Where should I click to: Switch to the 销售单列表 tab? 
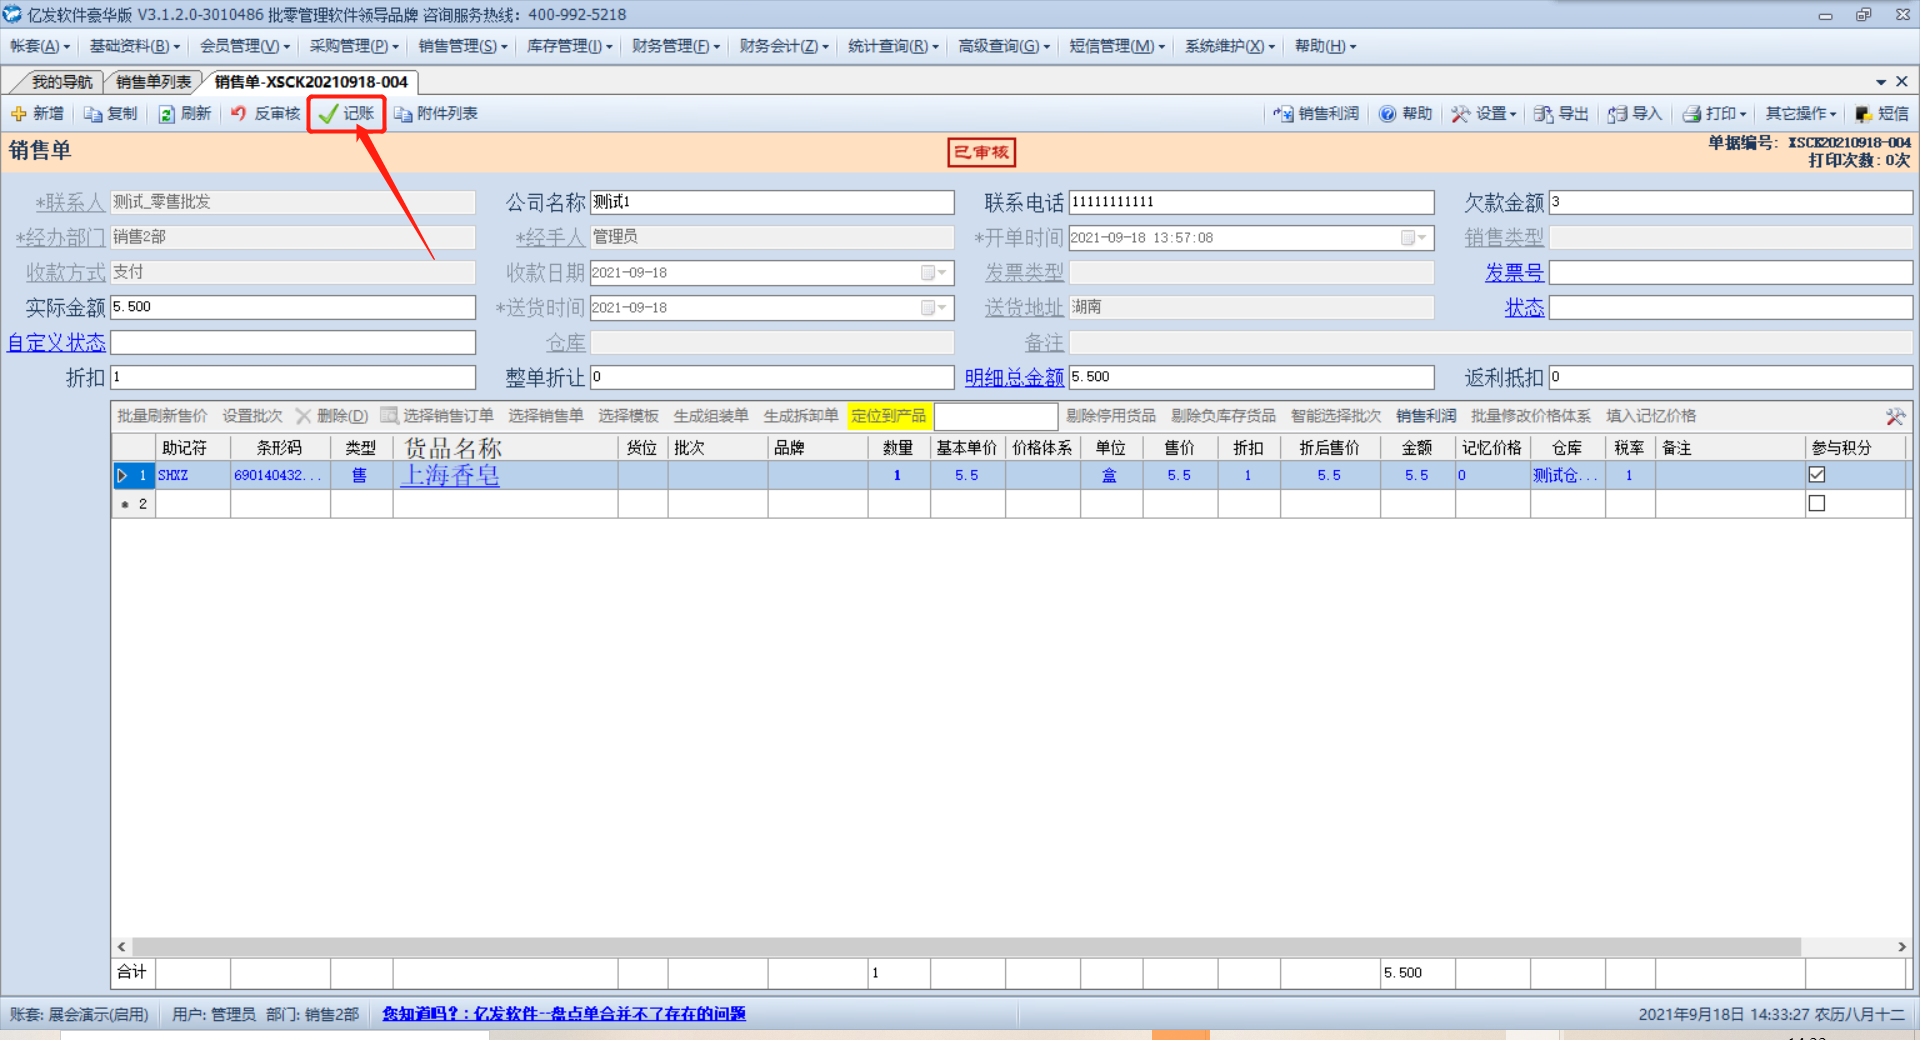tap(153, 82)
